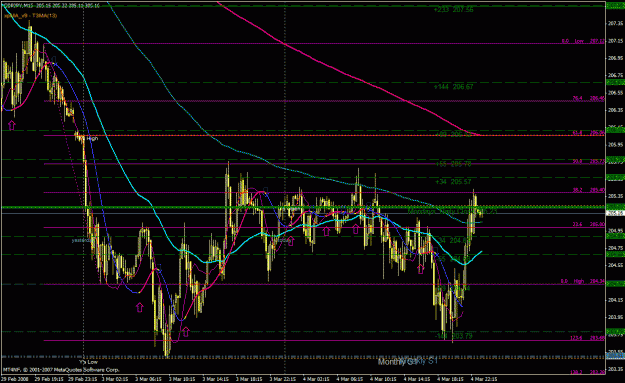Click the Fibonacci 50.0 level label
Screen dimensions: 625x383
point(589,161)
